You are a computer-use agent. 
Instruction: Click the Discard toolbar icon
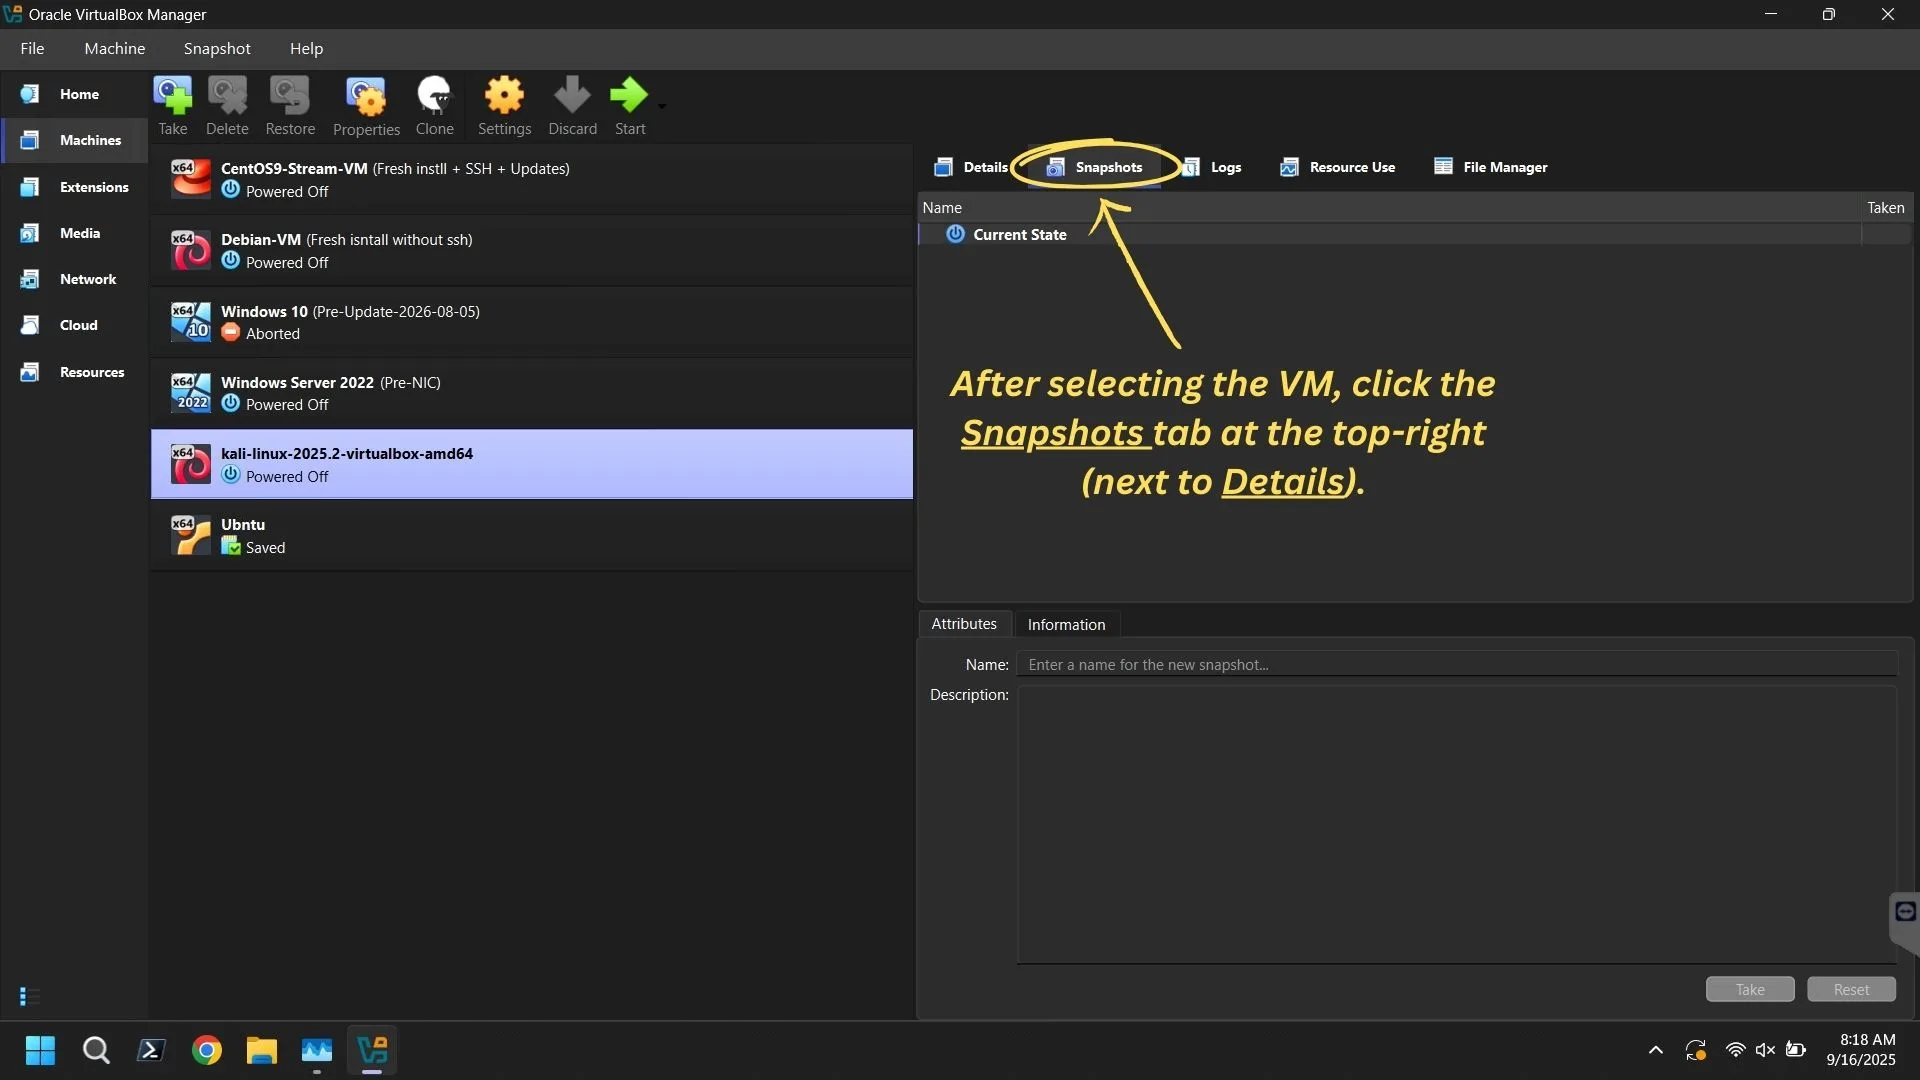tap(571, 100)
